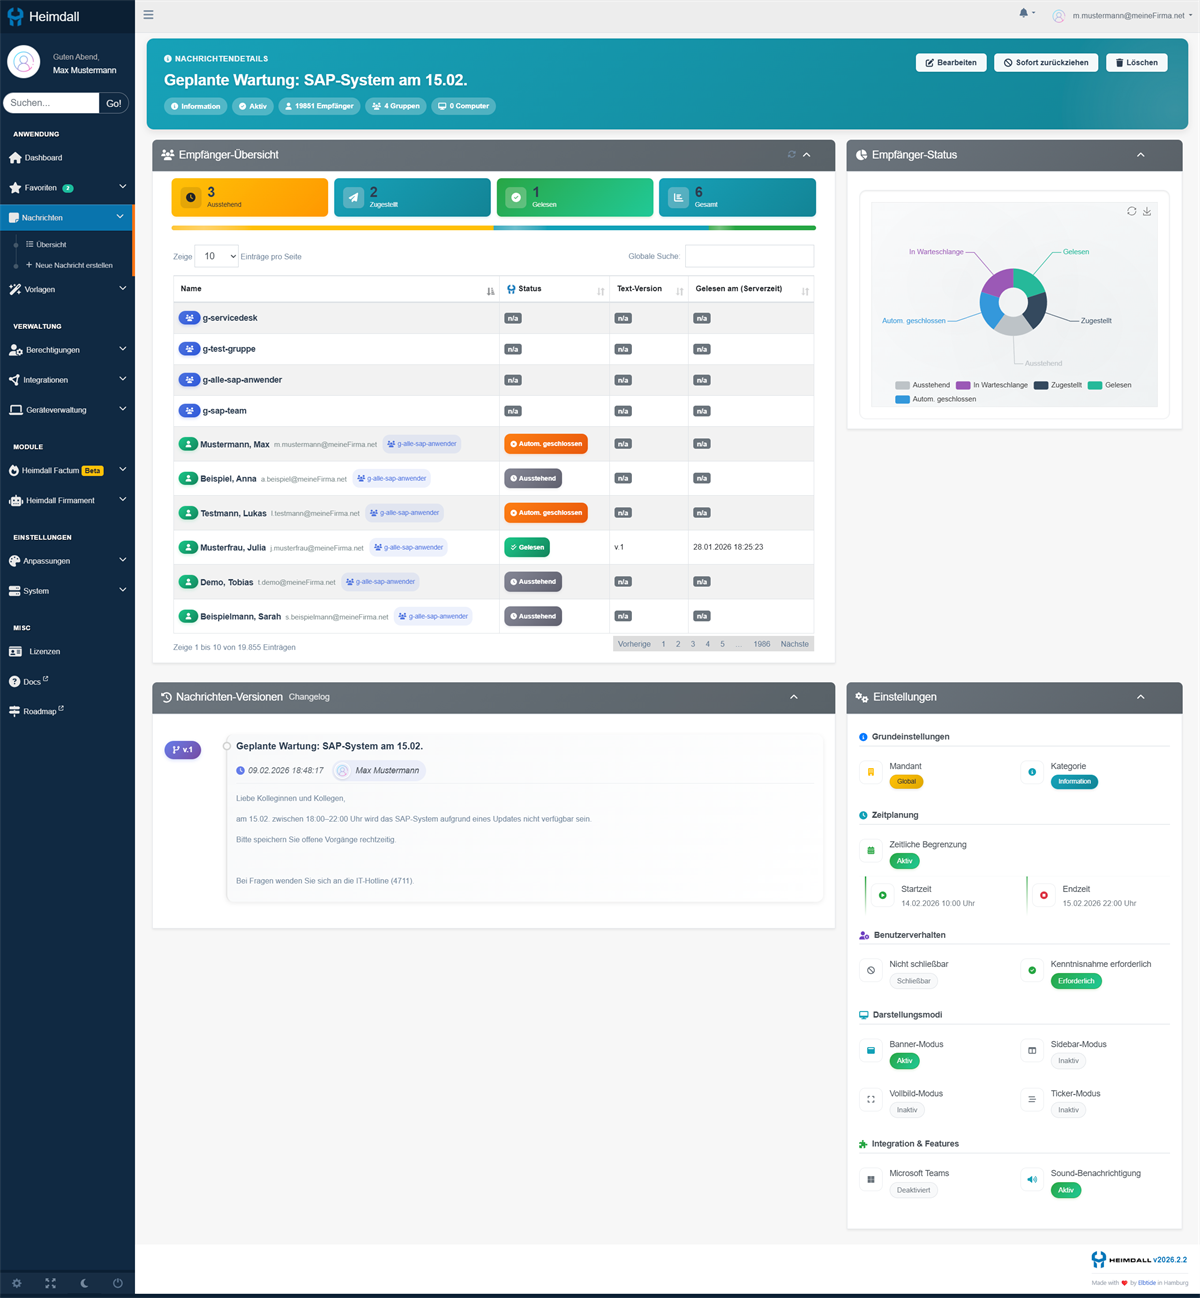Click the Sound-Benachrichtigung speaker icon

(1032, 1180)
